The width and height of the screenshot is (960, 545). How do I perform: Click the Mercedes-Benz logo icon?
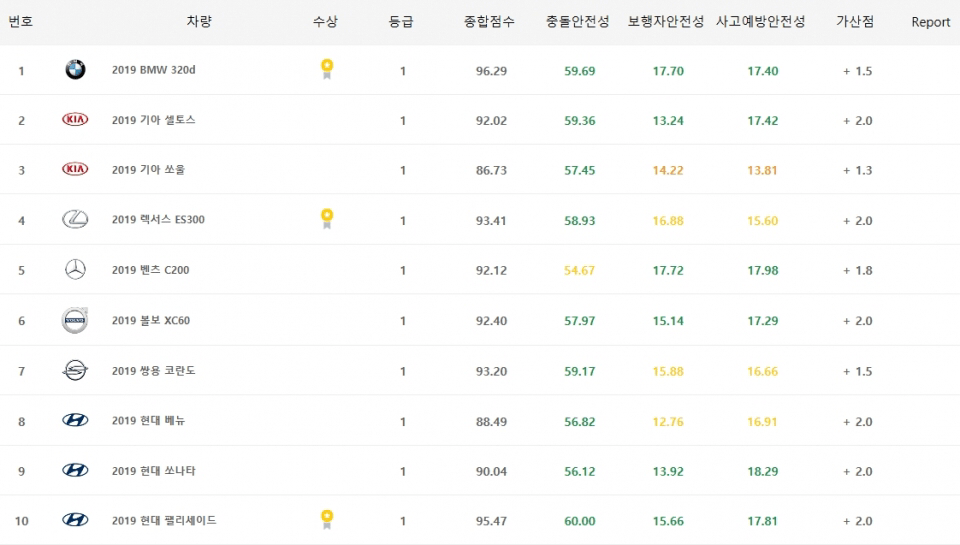(x=75, y=269)
